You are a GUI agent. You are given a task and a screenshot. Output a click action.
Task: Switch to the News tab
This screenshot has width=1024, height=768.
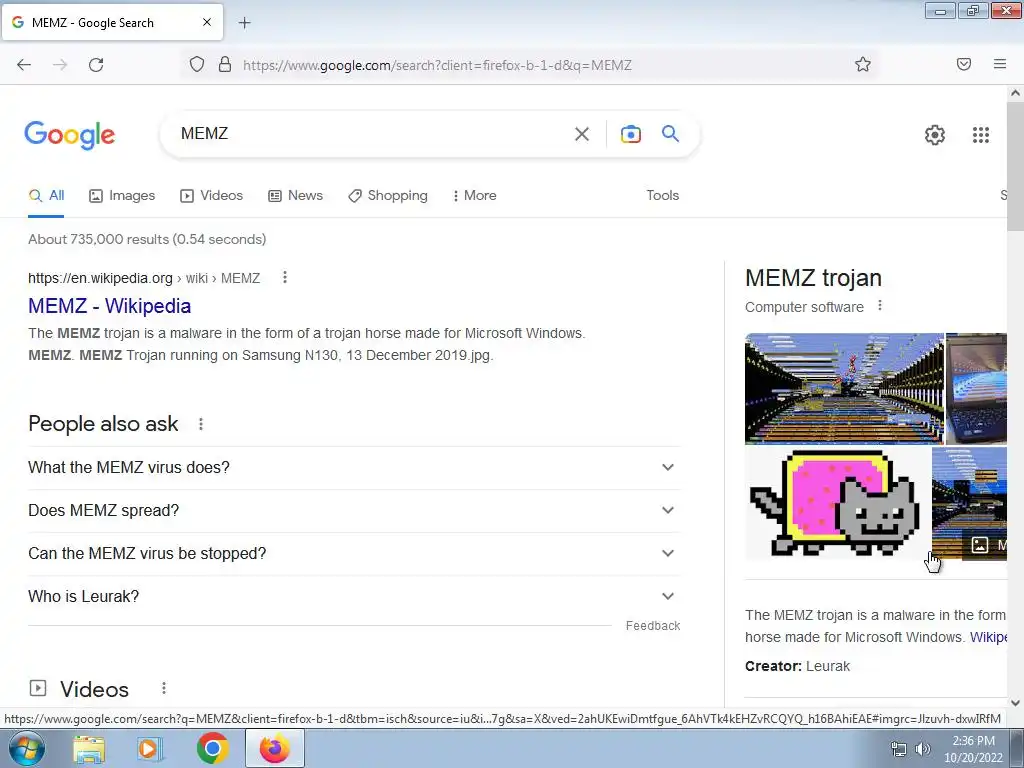click(x=295, y=195)
